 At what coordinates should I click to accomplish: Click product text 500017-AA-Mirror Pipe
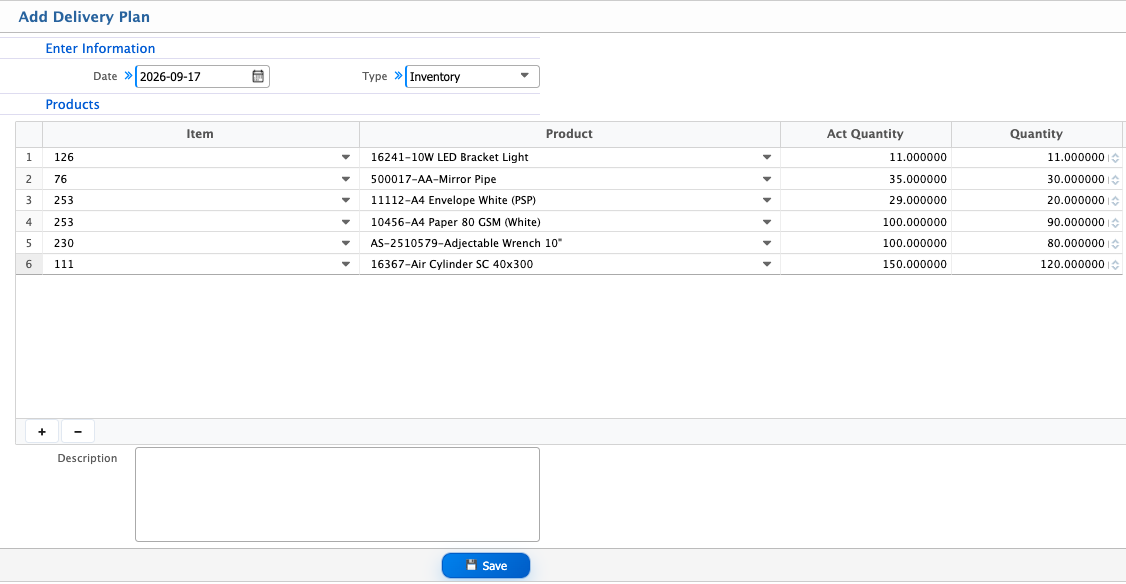[x=434, y=179]
